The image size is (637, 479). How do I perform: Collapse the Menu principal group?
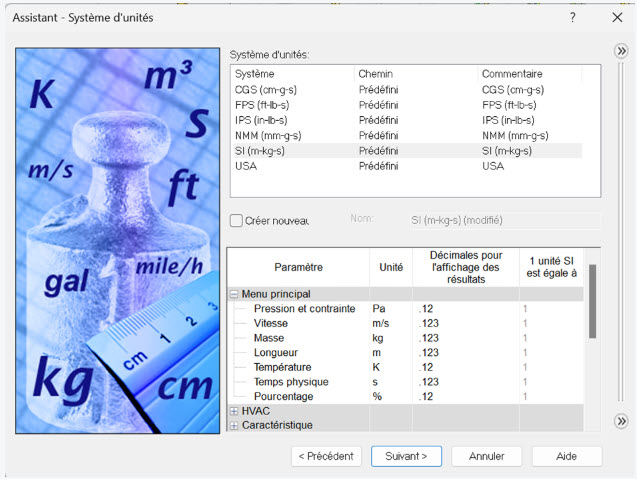click(234, 294)
